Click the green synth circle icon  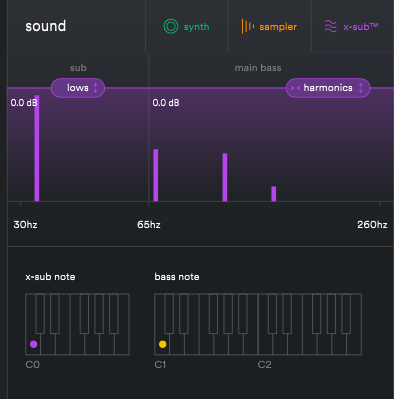click(x=171, y=26)
